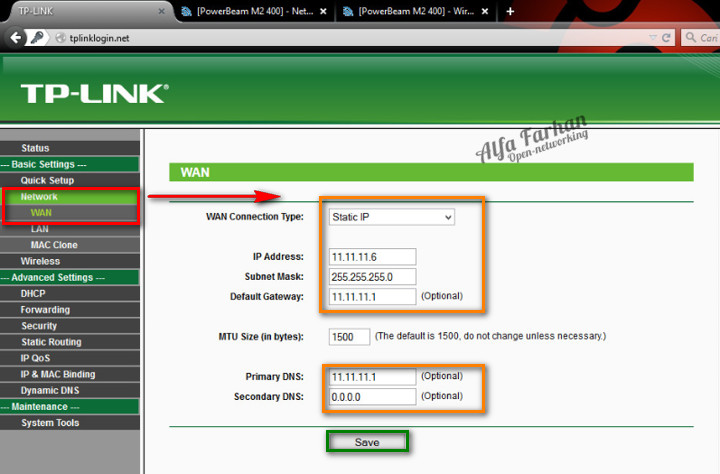The width and height of the screenshot is (720, 474).
Task: Click the WAN page heading
Action: pyautogui.click(x=195, y=172)
